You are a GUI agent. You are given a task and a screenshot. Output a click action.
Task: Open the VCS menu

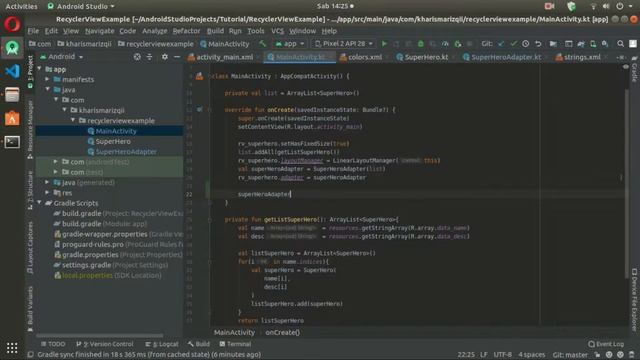(x=278, y=31)
